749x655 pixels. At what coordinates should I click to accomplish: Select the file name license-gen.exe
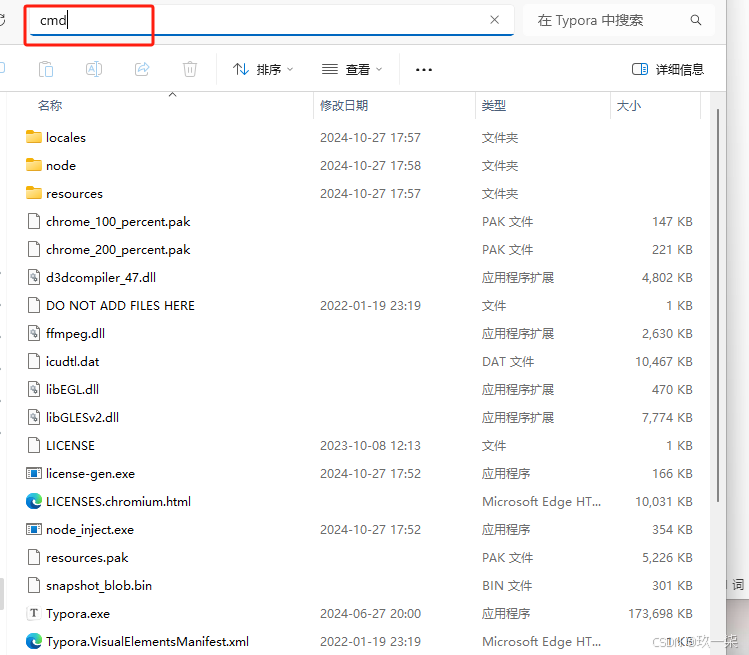pyautogui.click(x=90, y=474)
